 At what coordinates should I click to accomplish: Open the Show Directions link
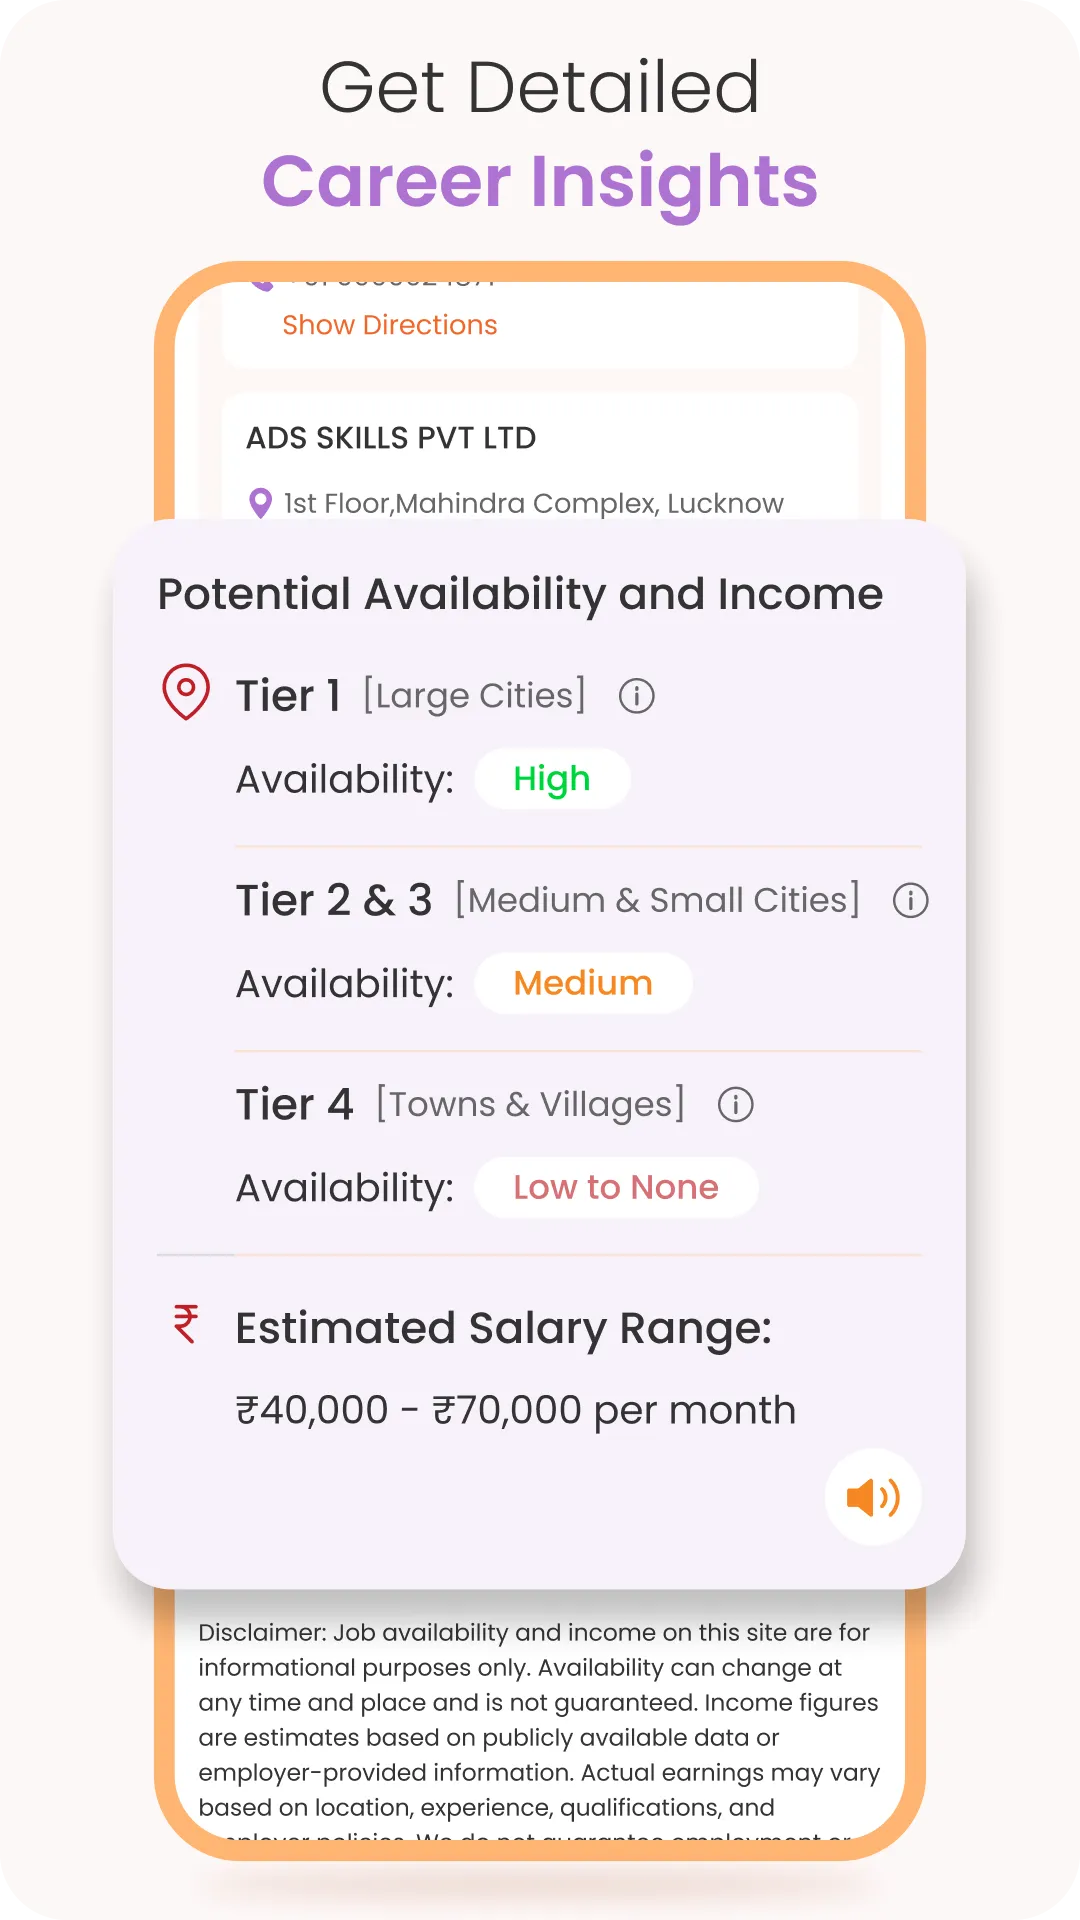(389, 325)
